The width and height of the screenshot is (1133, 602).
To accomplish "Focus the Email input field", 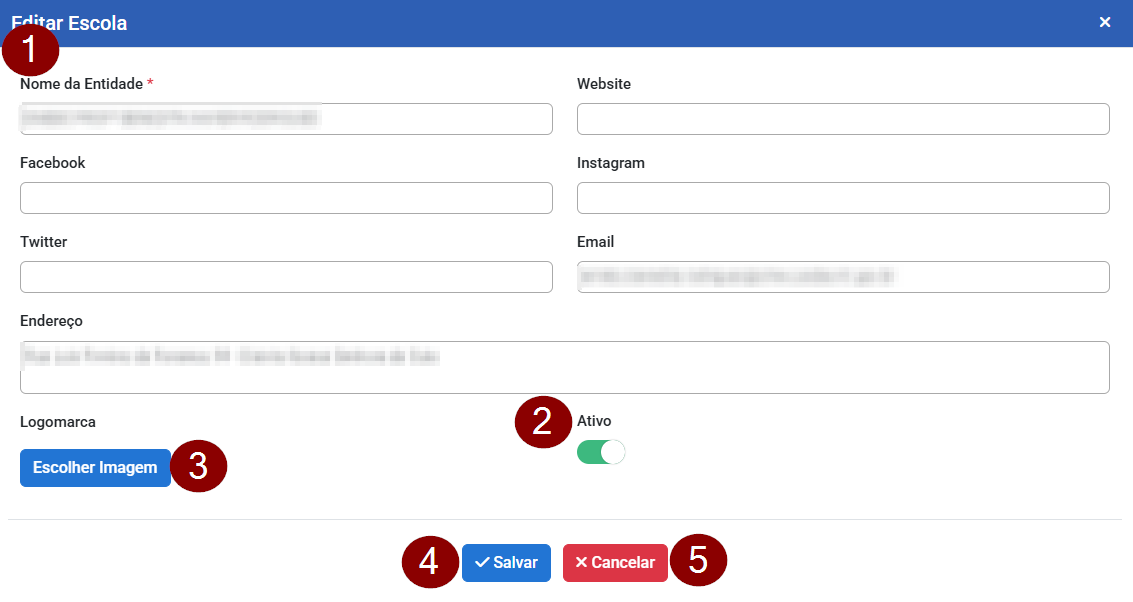I will [843, 277].
